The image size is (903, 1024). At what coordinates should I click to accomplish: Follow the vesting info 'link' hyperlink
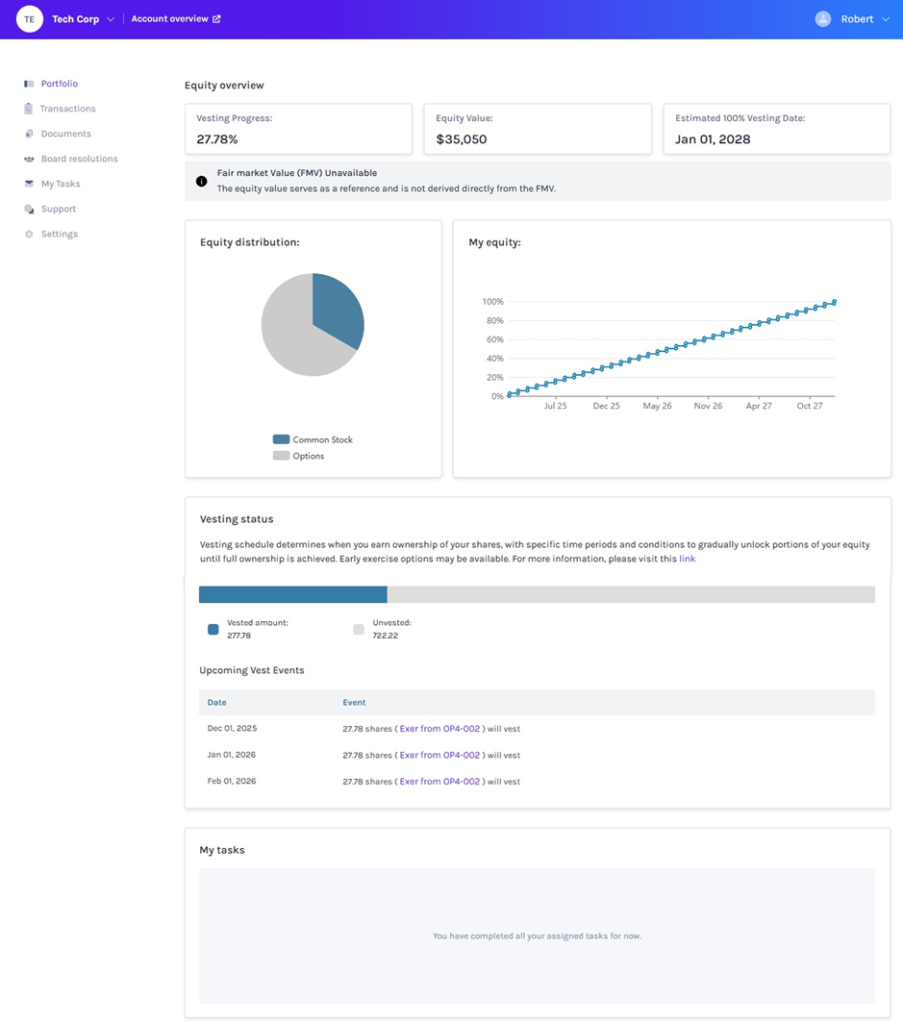[687, 559]
